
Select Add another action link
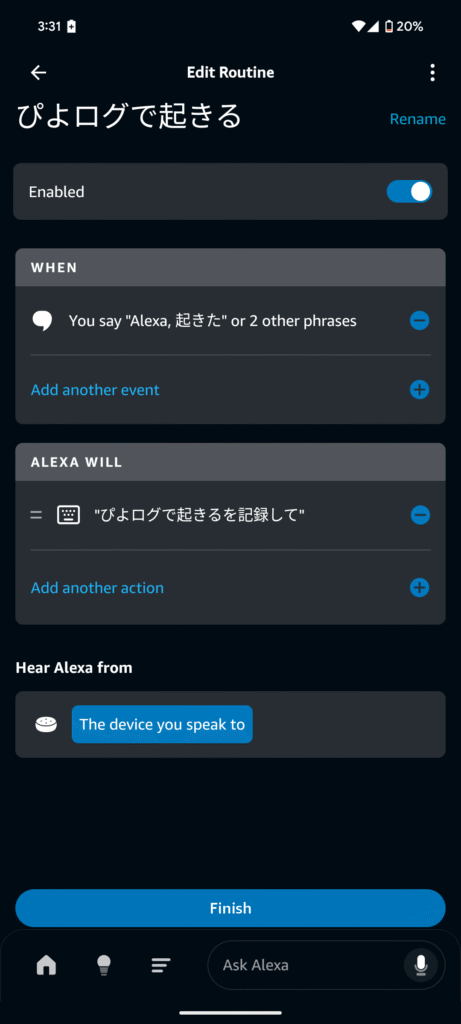[97, 588]
